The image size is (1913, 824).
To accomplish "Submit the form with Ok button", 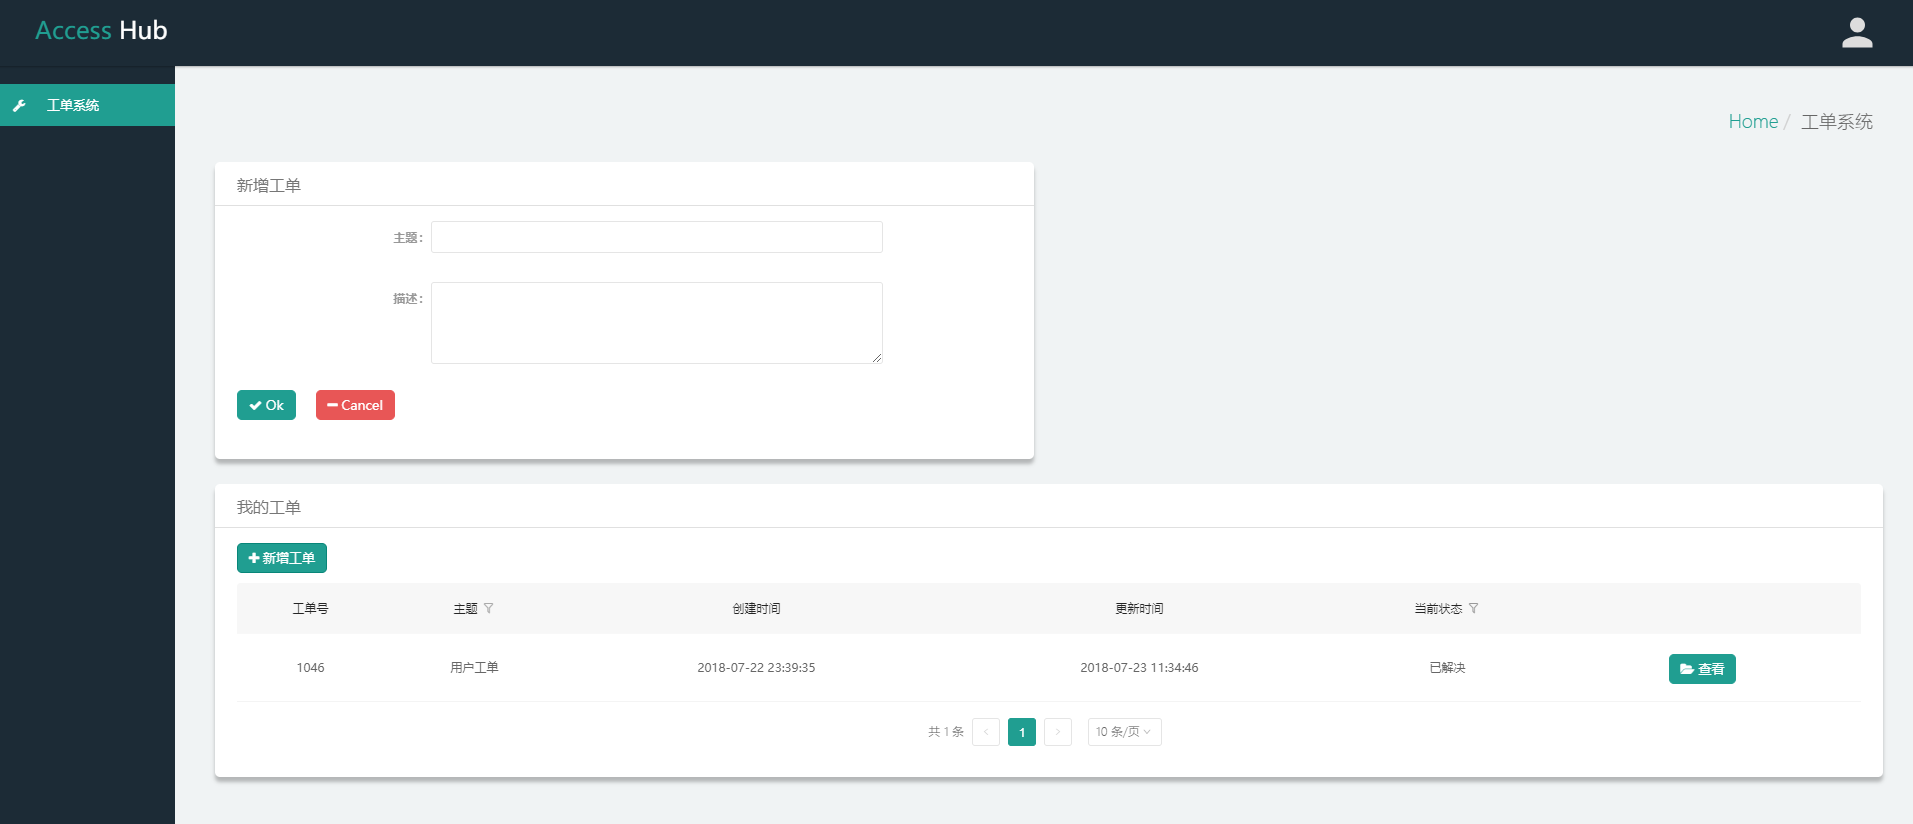I will tap(266, 405).
